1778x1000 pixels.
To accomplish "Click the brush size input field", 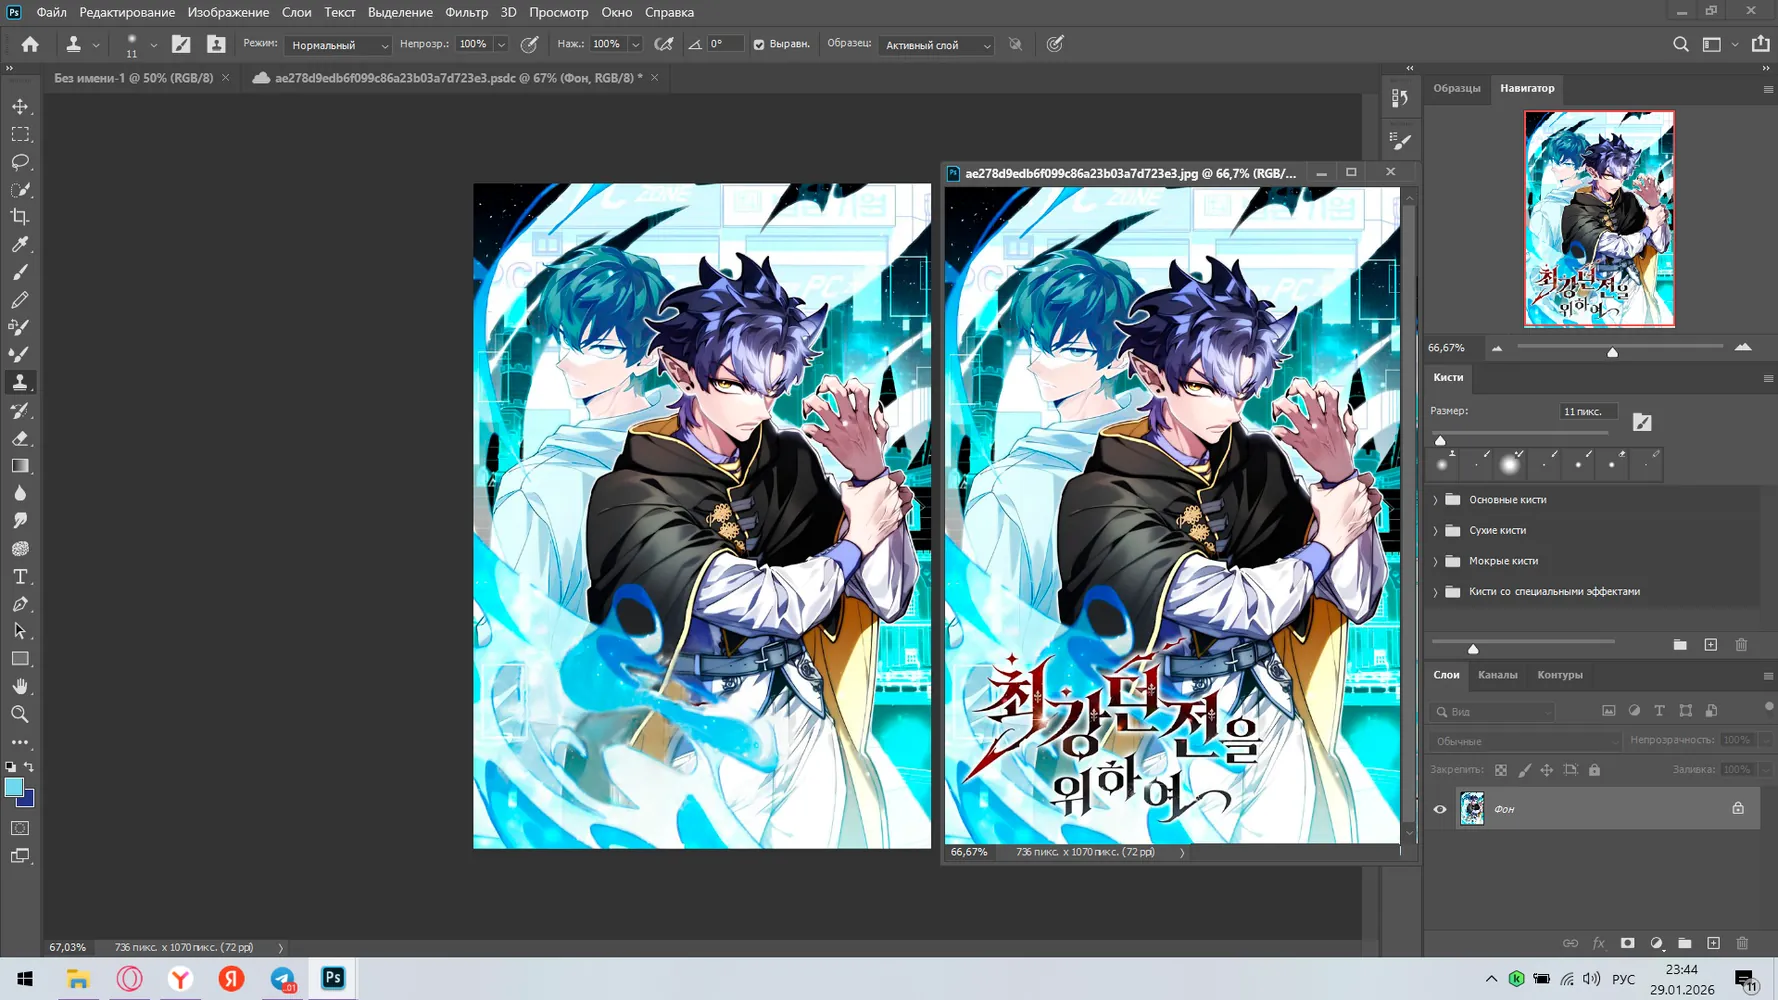I will click(x=1588, y=411).
